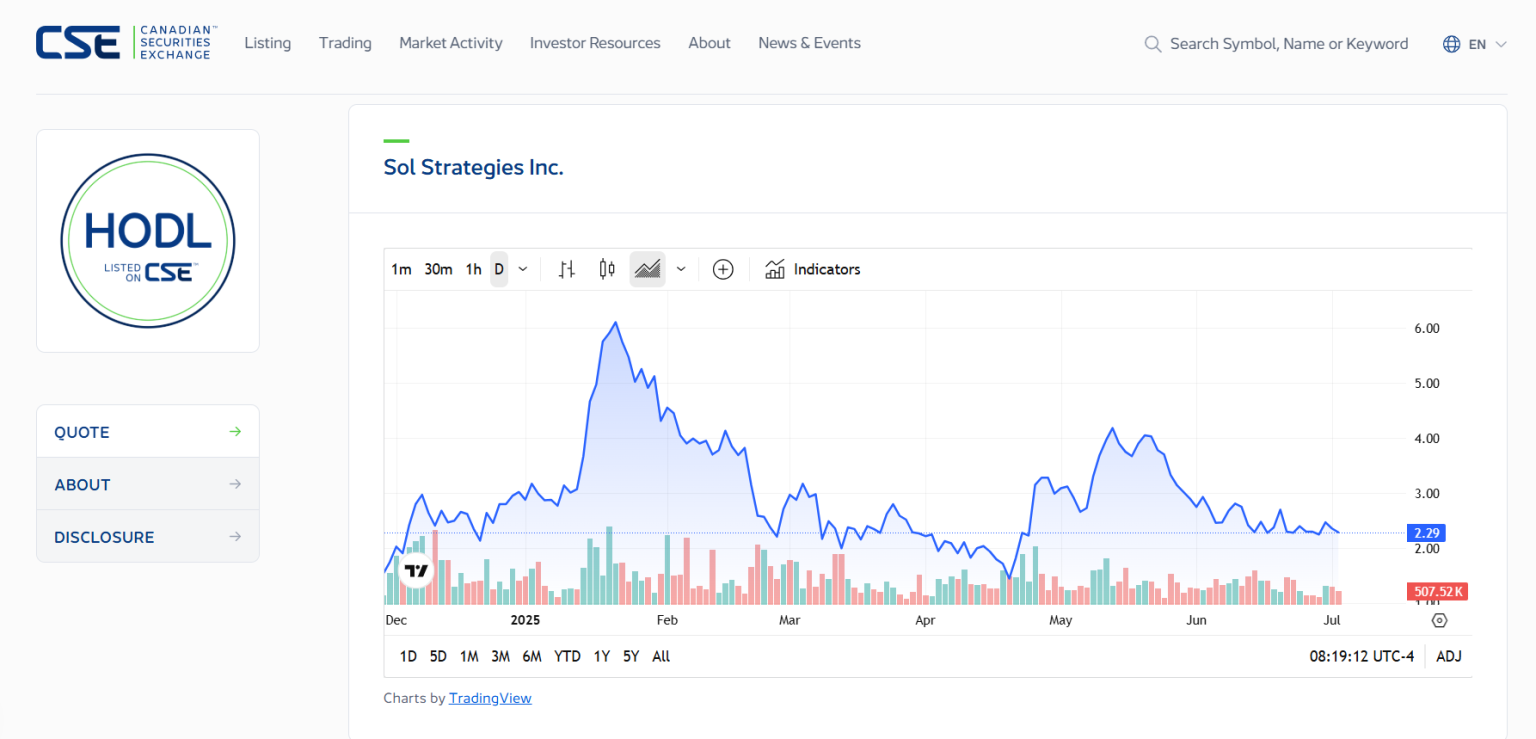Select the bar chart style icon

click(x=567, y=269)
